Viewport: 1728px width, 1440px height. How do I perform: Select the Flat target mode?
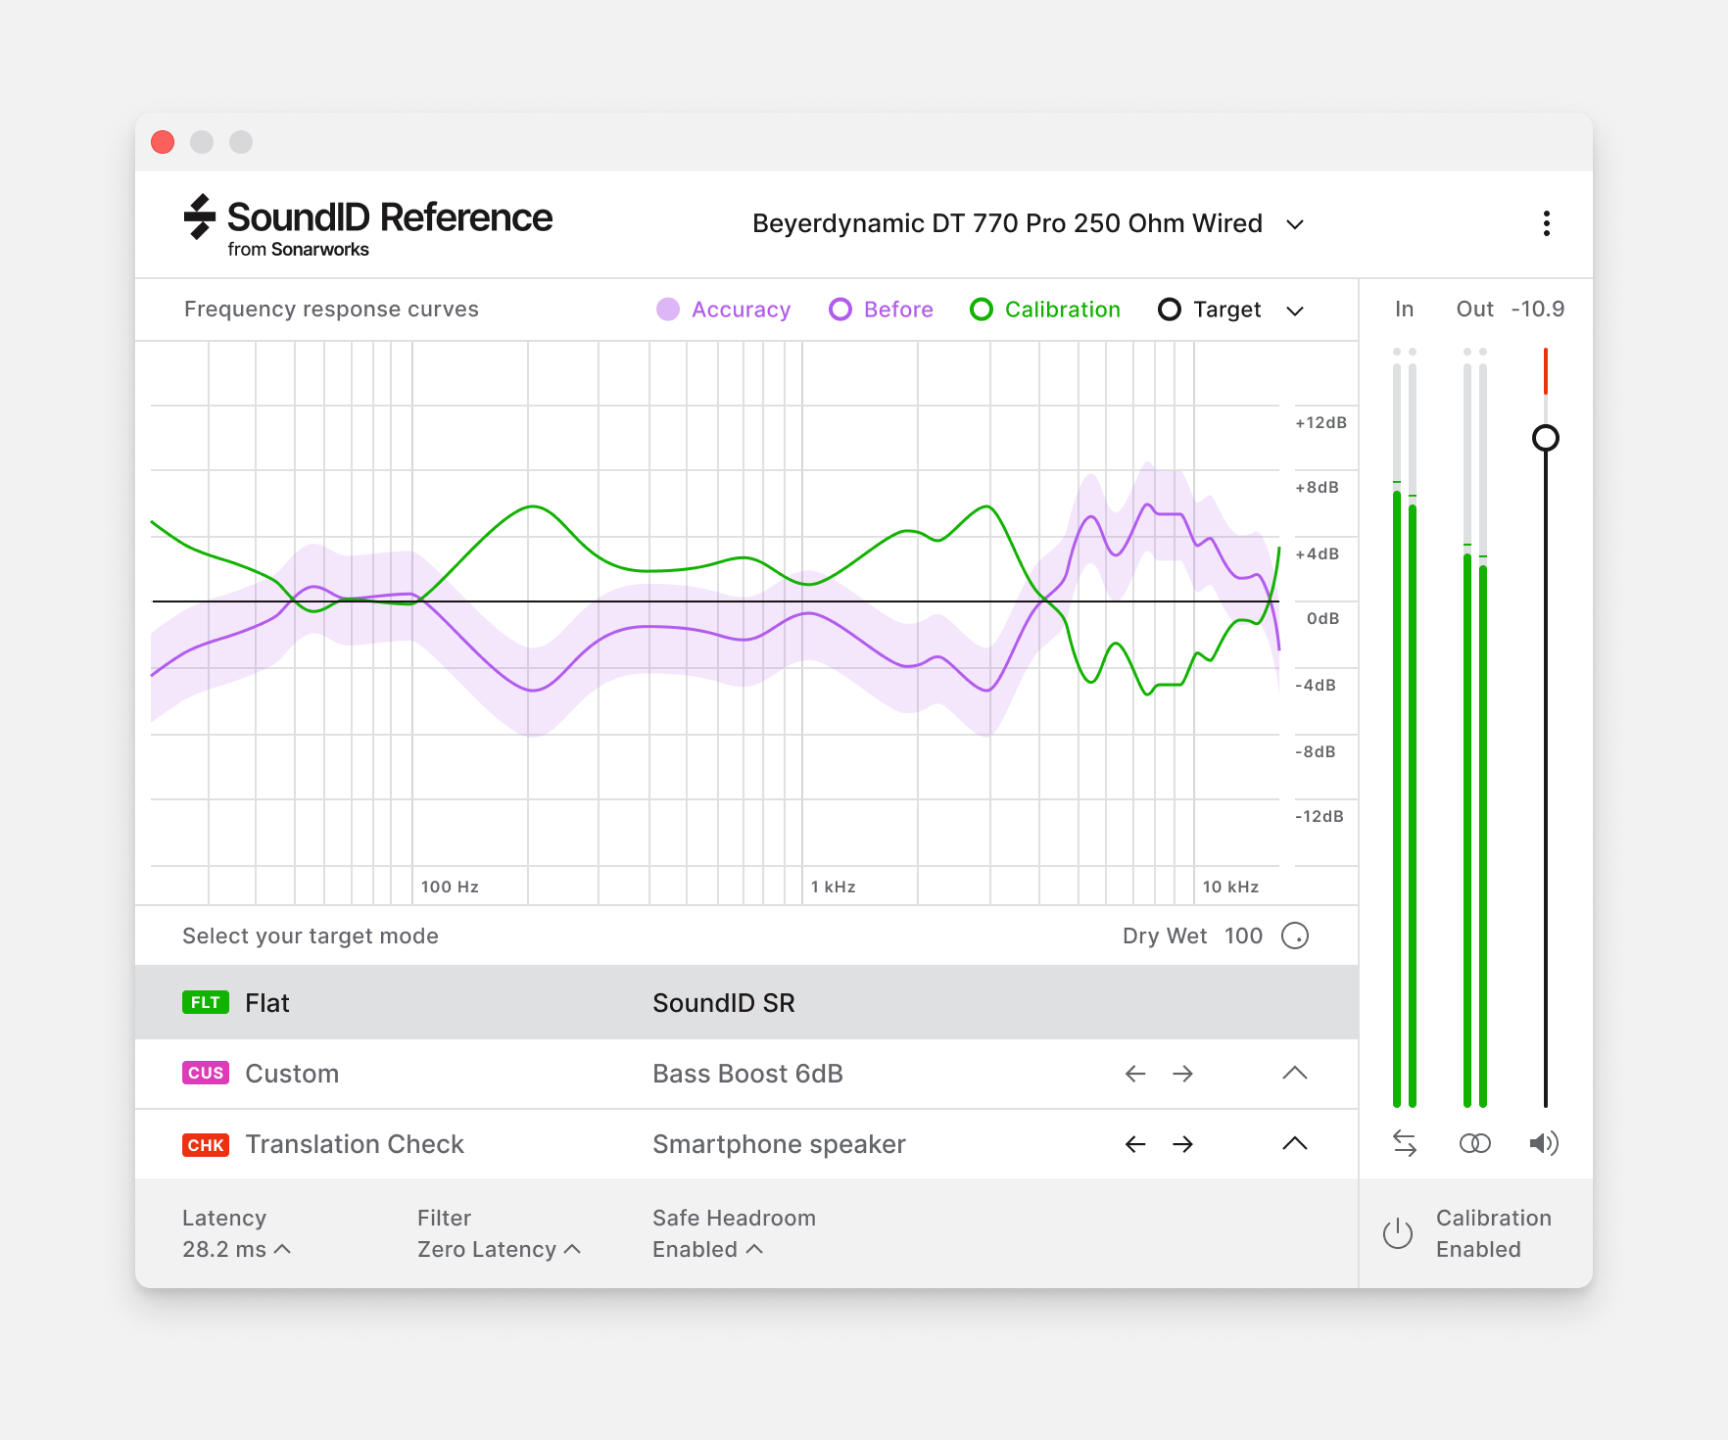pyautogui.click(x=267, y=1002)
